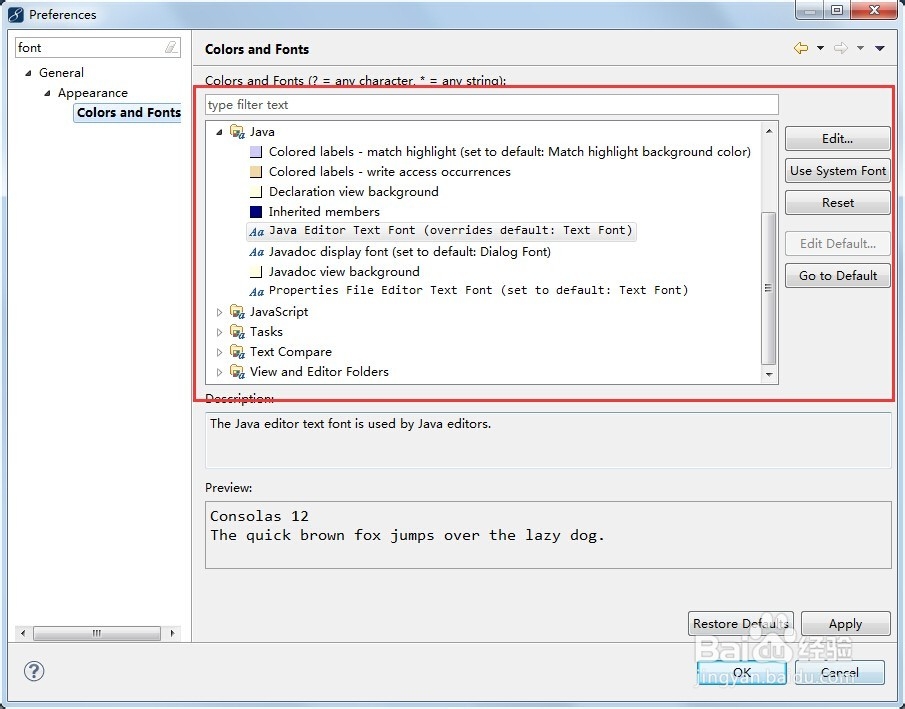Click the Preferences window title icon

16,14
